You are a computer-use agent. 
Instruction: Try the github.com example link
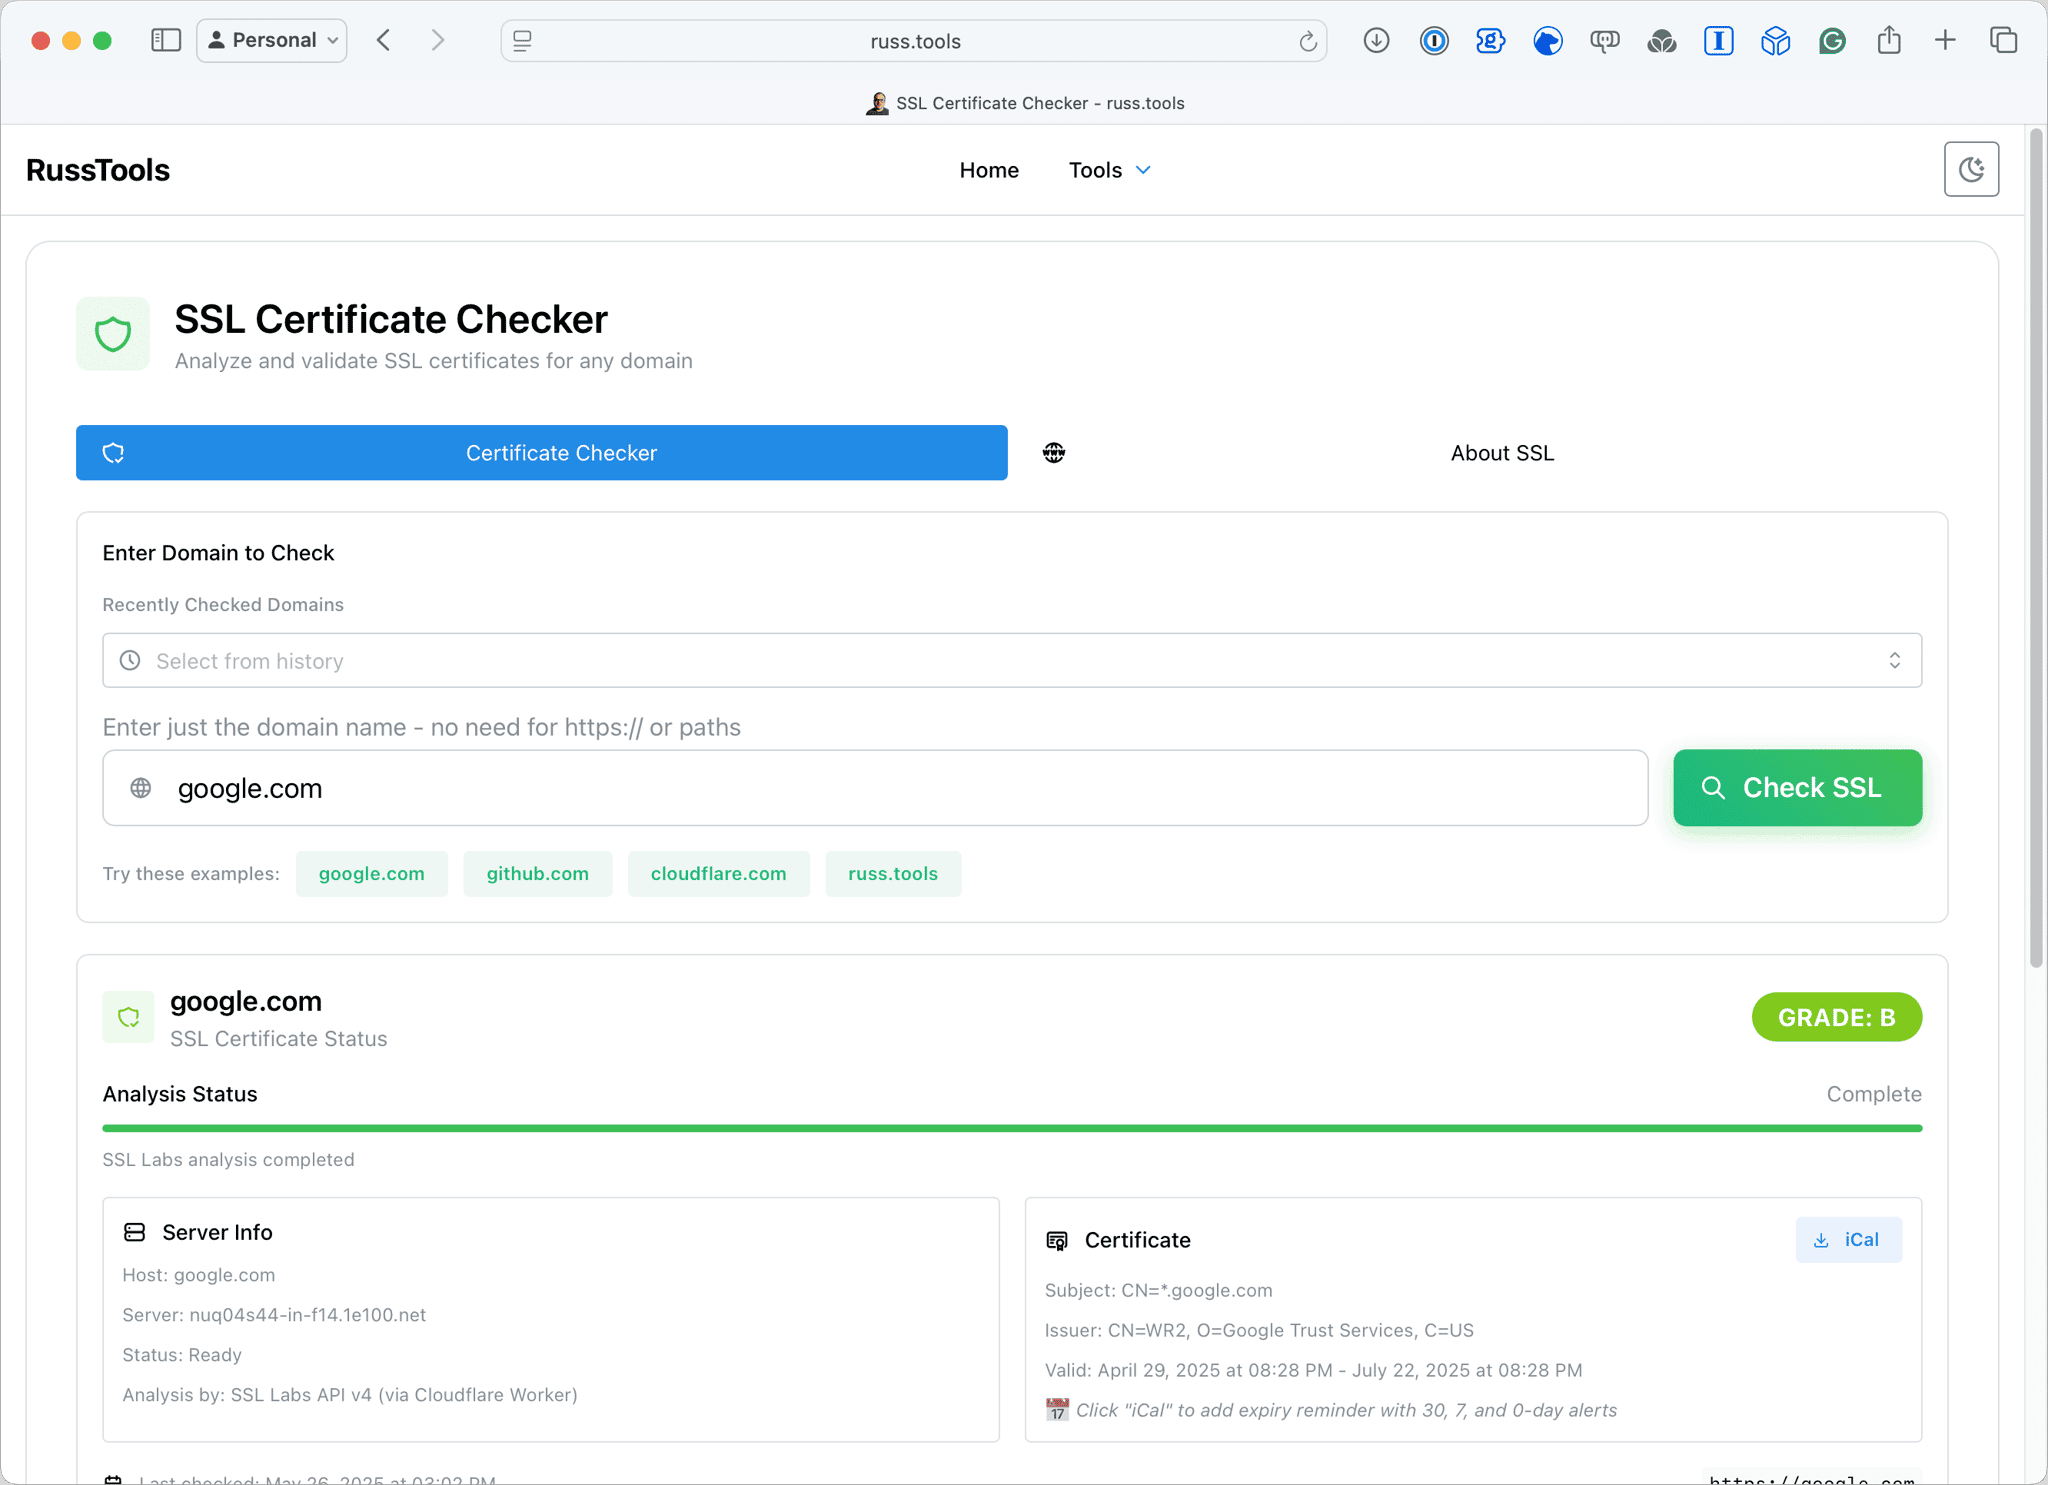coord(537,873)
